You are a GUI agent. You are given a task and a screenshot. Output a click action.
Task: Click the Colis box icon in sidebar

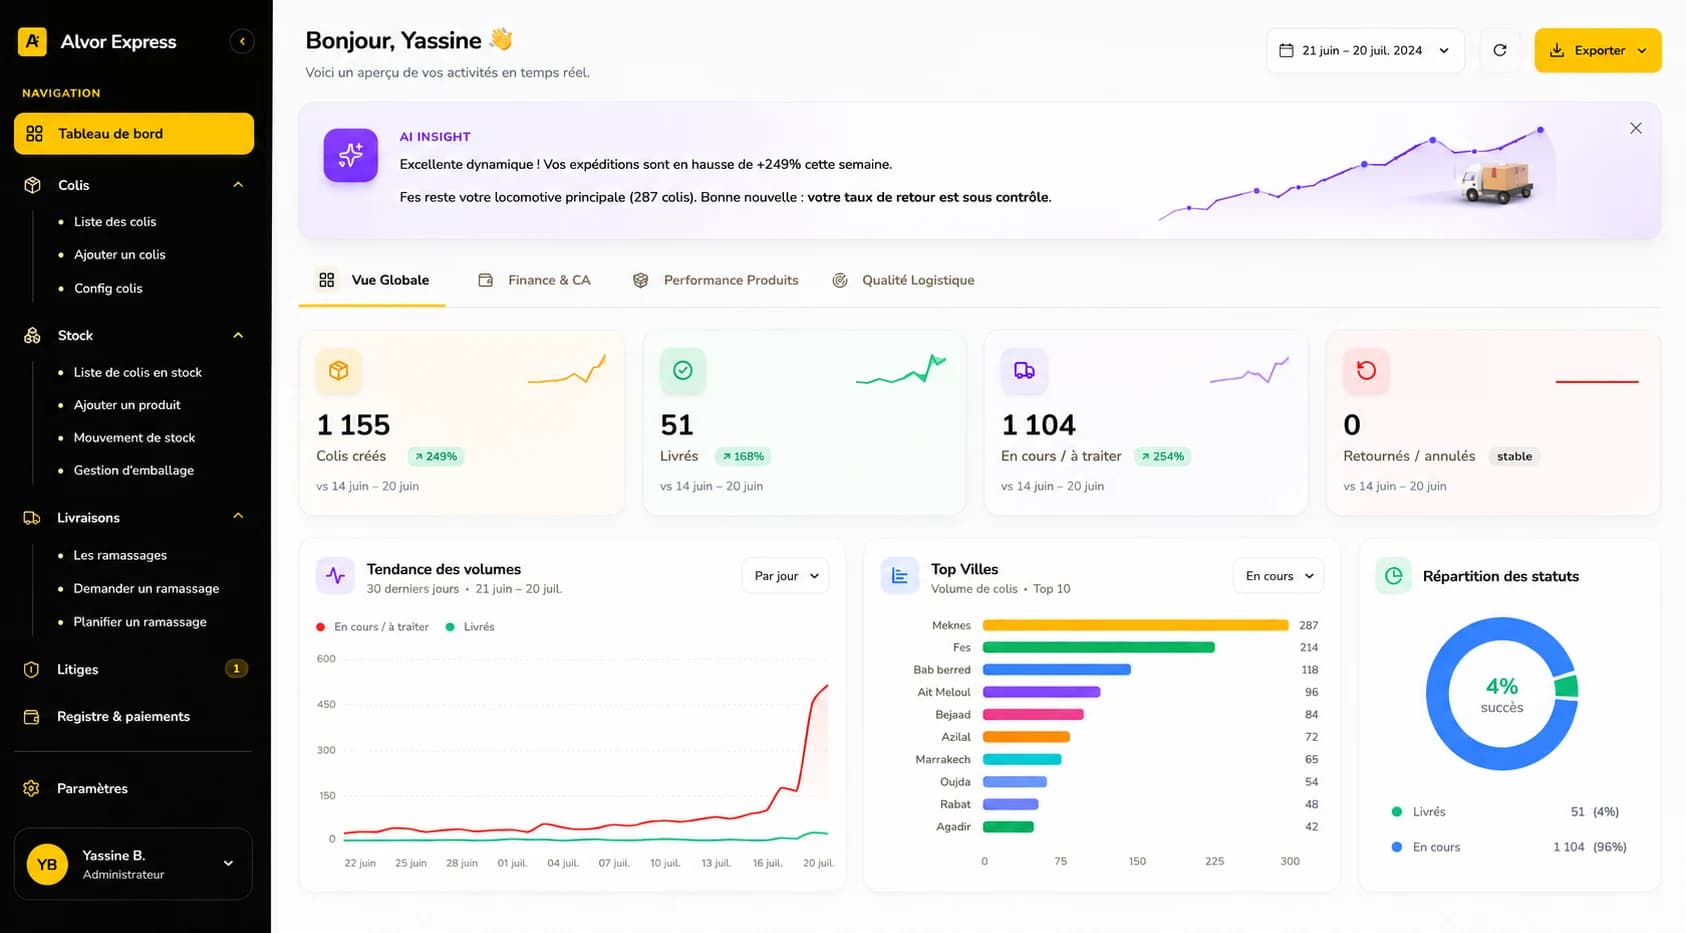[32, 185]
